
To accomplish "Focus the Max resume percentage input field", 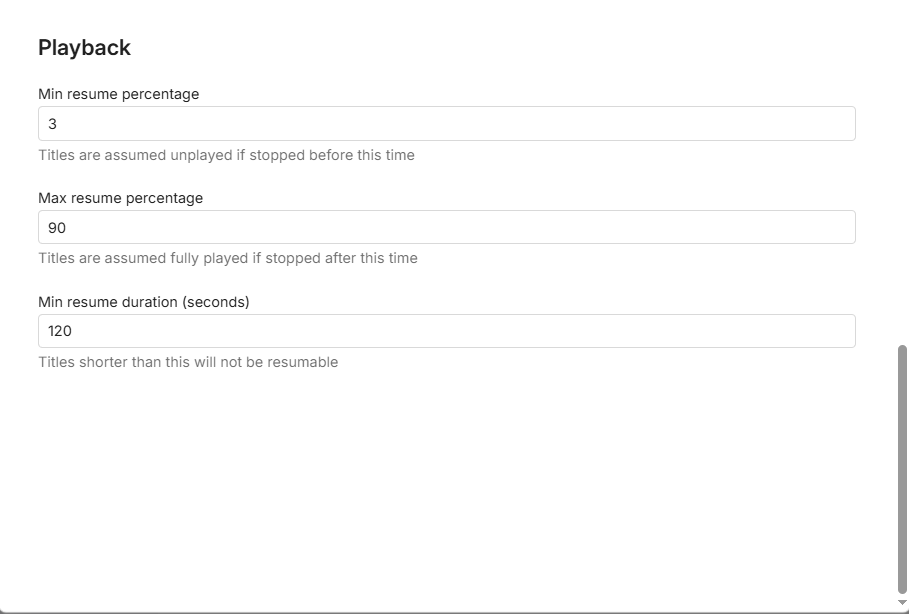I will click(x=446, y=227).
